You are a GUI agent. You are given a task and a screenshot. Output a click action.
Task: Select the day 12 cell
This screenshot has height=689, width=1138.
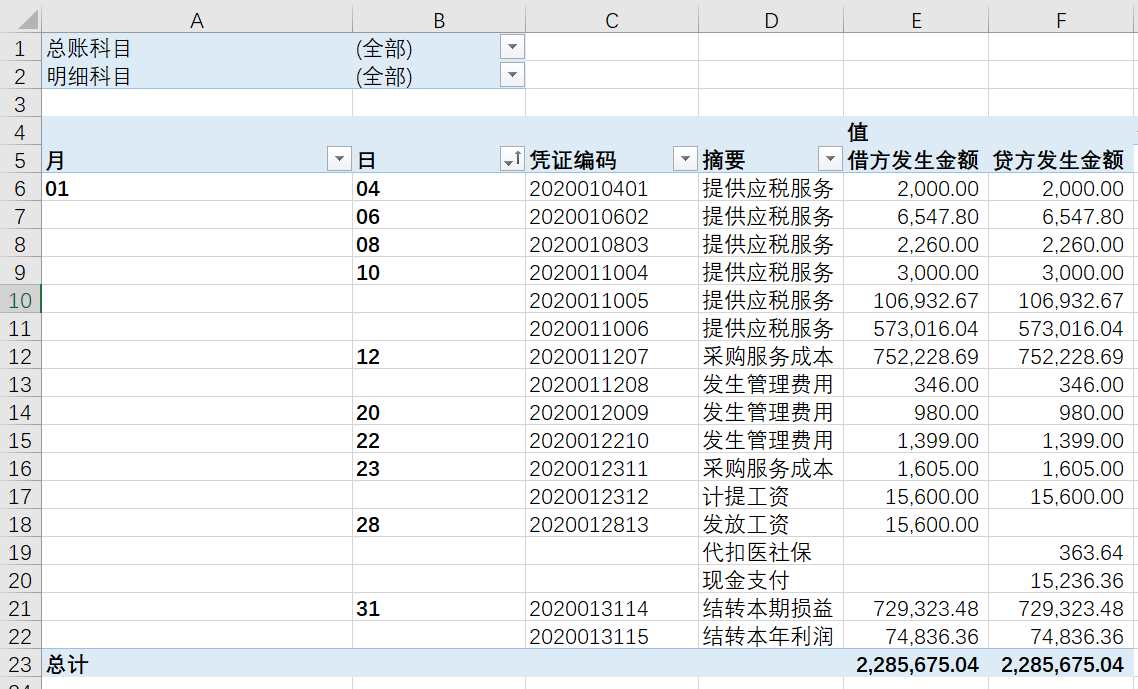coord(438,356)
